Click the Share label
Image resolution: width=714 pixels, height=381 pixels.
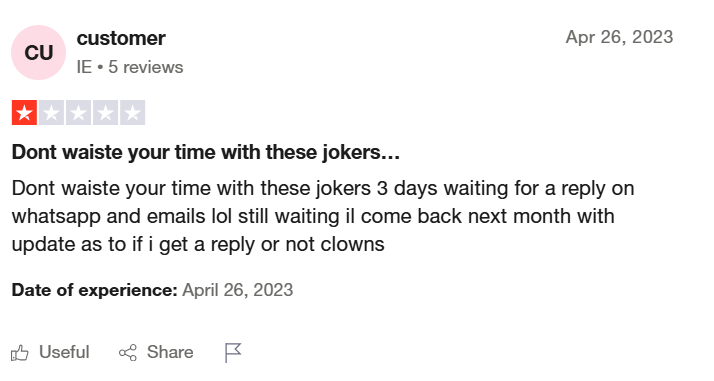(170, 352)
